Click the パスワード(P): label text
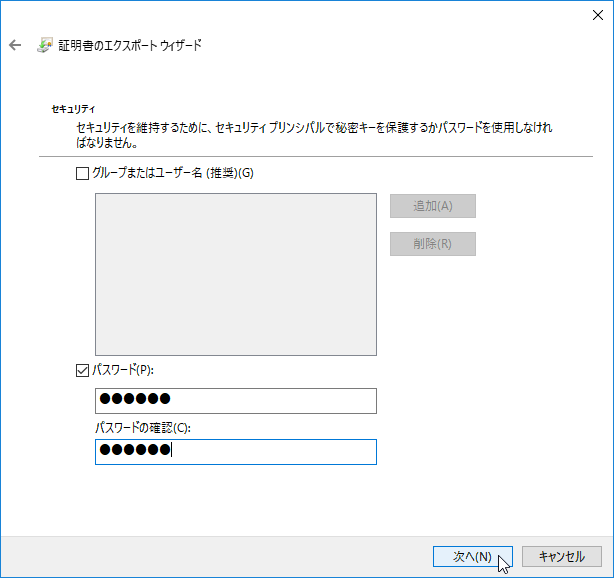This screenshot has width=614, height=578. [123, 370]
